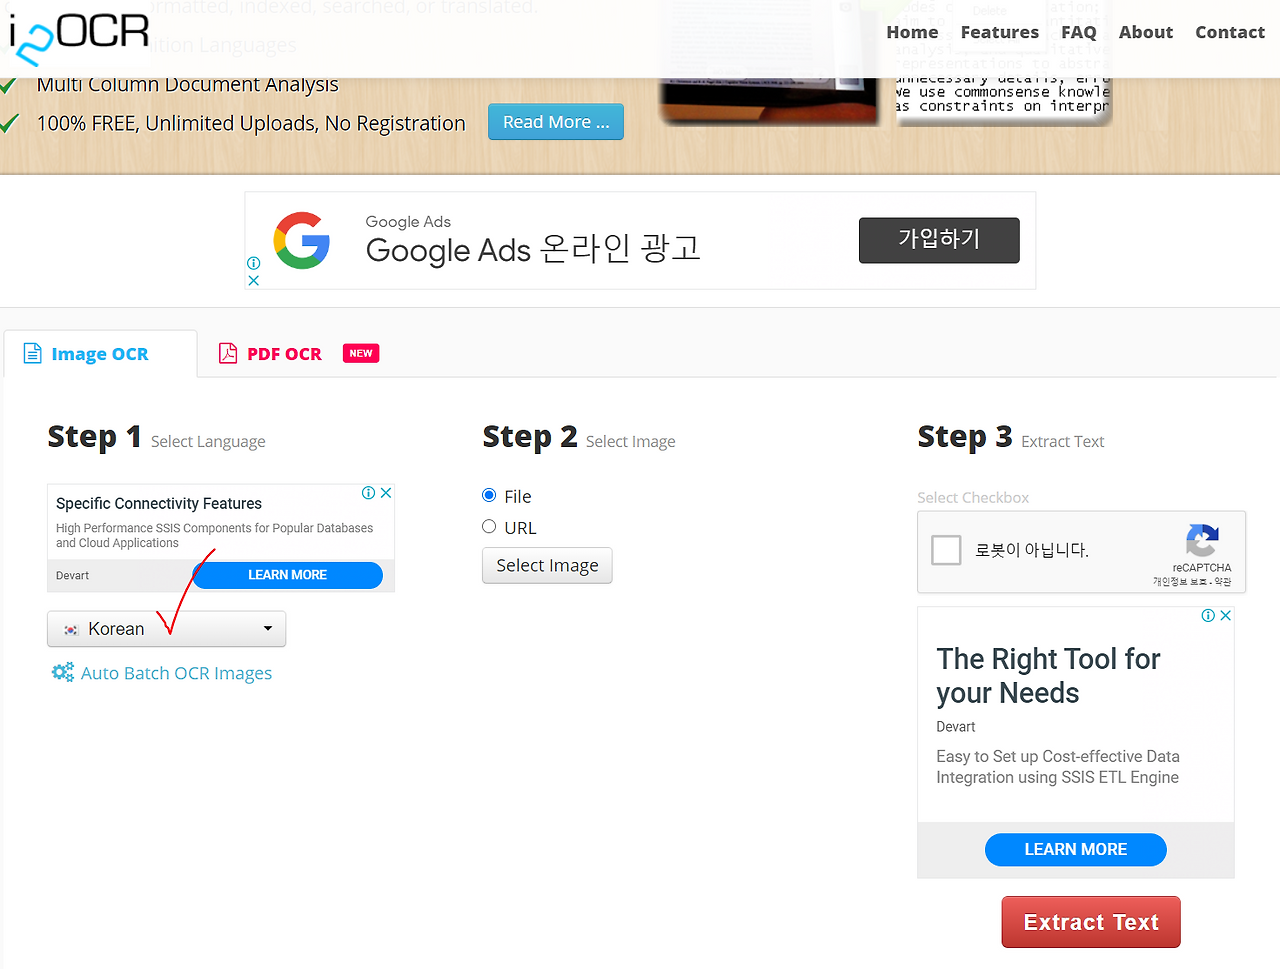Screen dimensions: 1280x969
Task: Open the Korean language dropdown
Action: coord(167,629)
